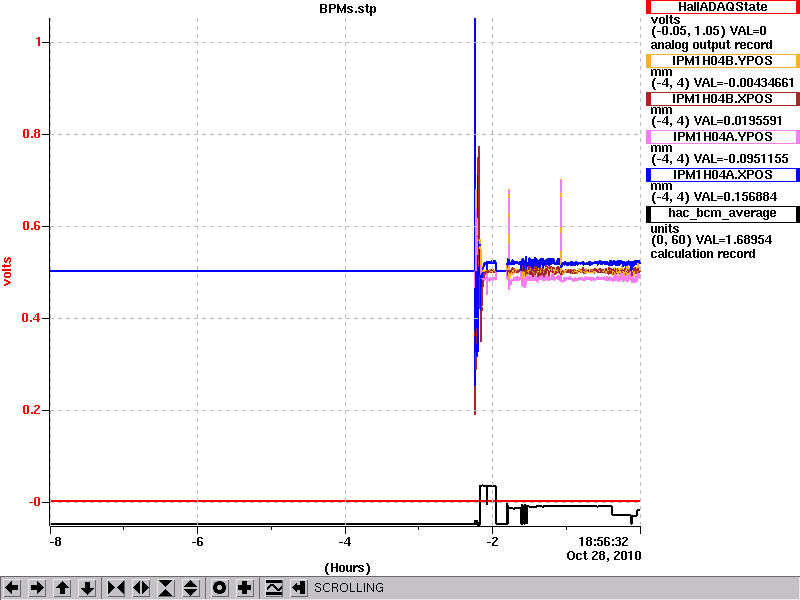This screenshot has height=600, width=800.
Task: Click the x-axis tick label -4
Action: (345, 541)
